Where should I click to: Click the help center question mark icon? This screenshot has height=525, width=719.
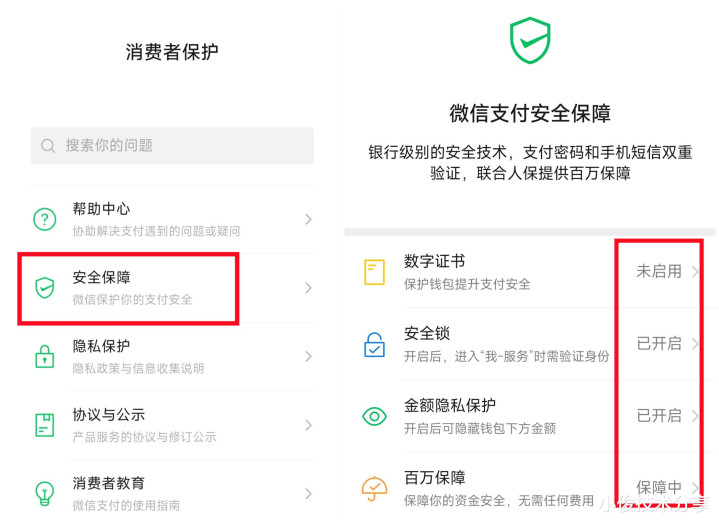click(x=44, y=219)
